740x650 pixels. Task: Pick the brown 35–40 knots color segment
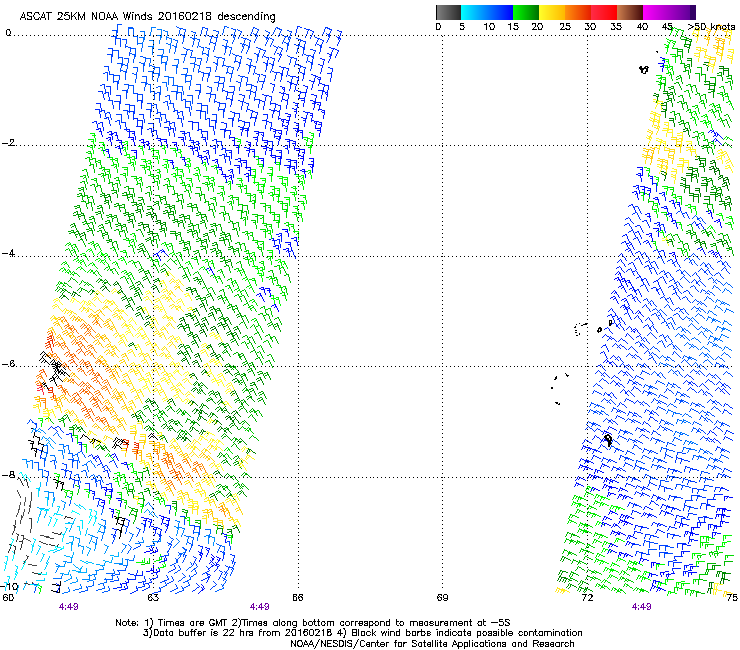630,12
